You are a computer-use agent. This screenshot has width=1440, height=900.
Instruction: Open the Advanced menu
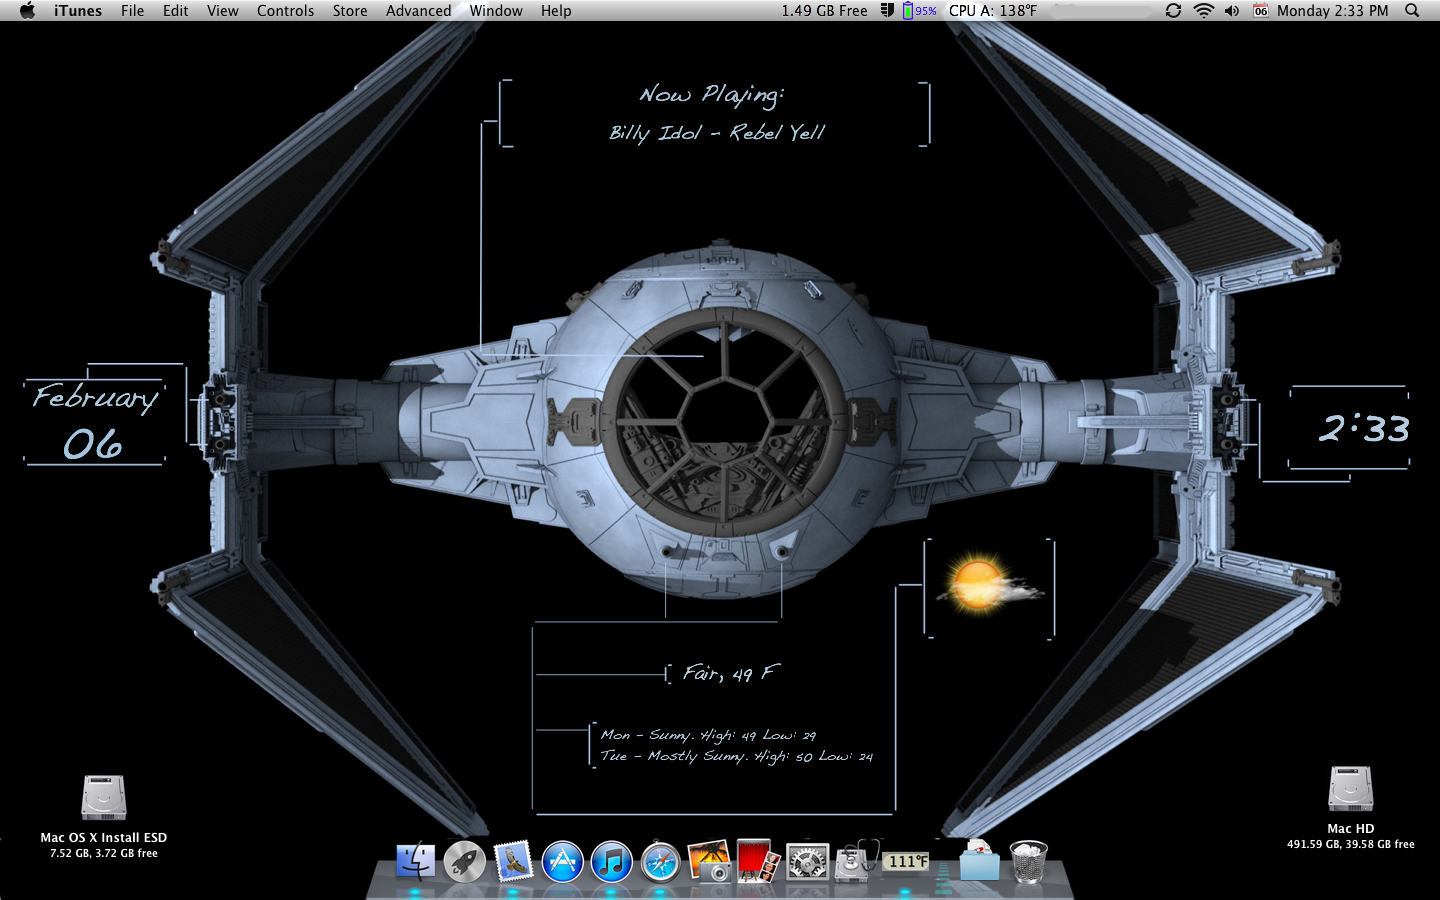click(x=418, y=10)
